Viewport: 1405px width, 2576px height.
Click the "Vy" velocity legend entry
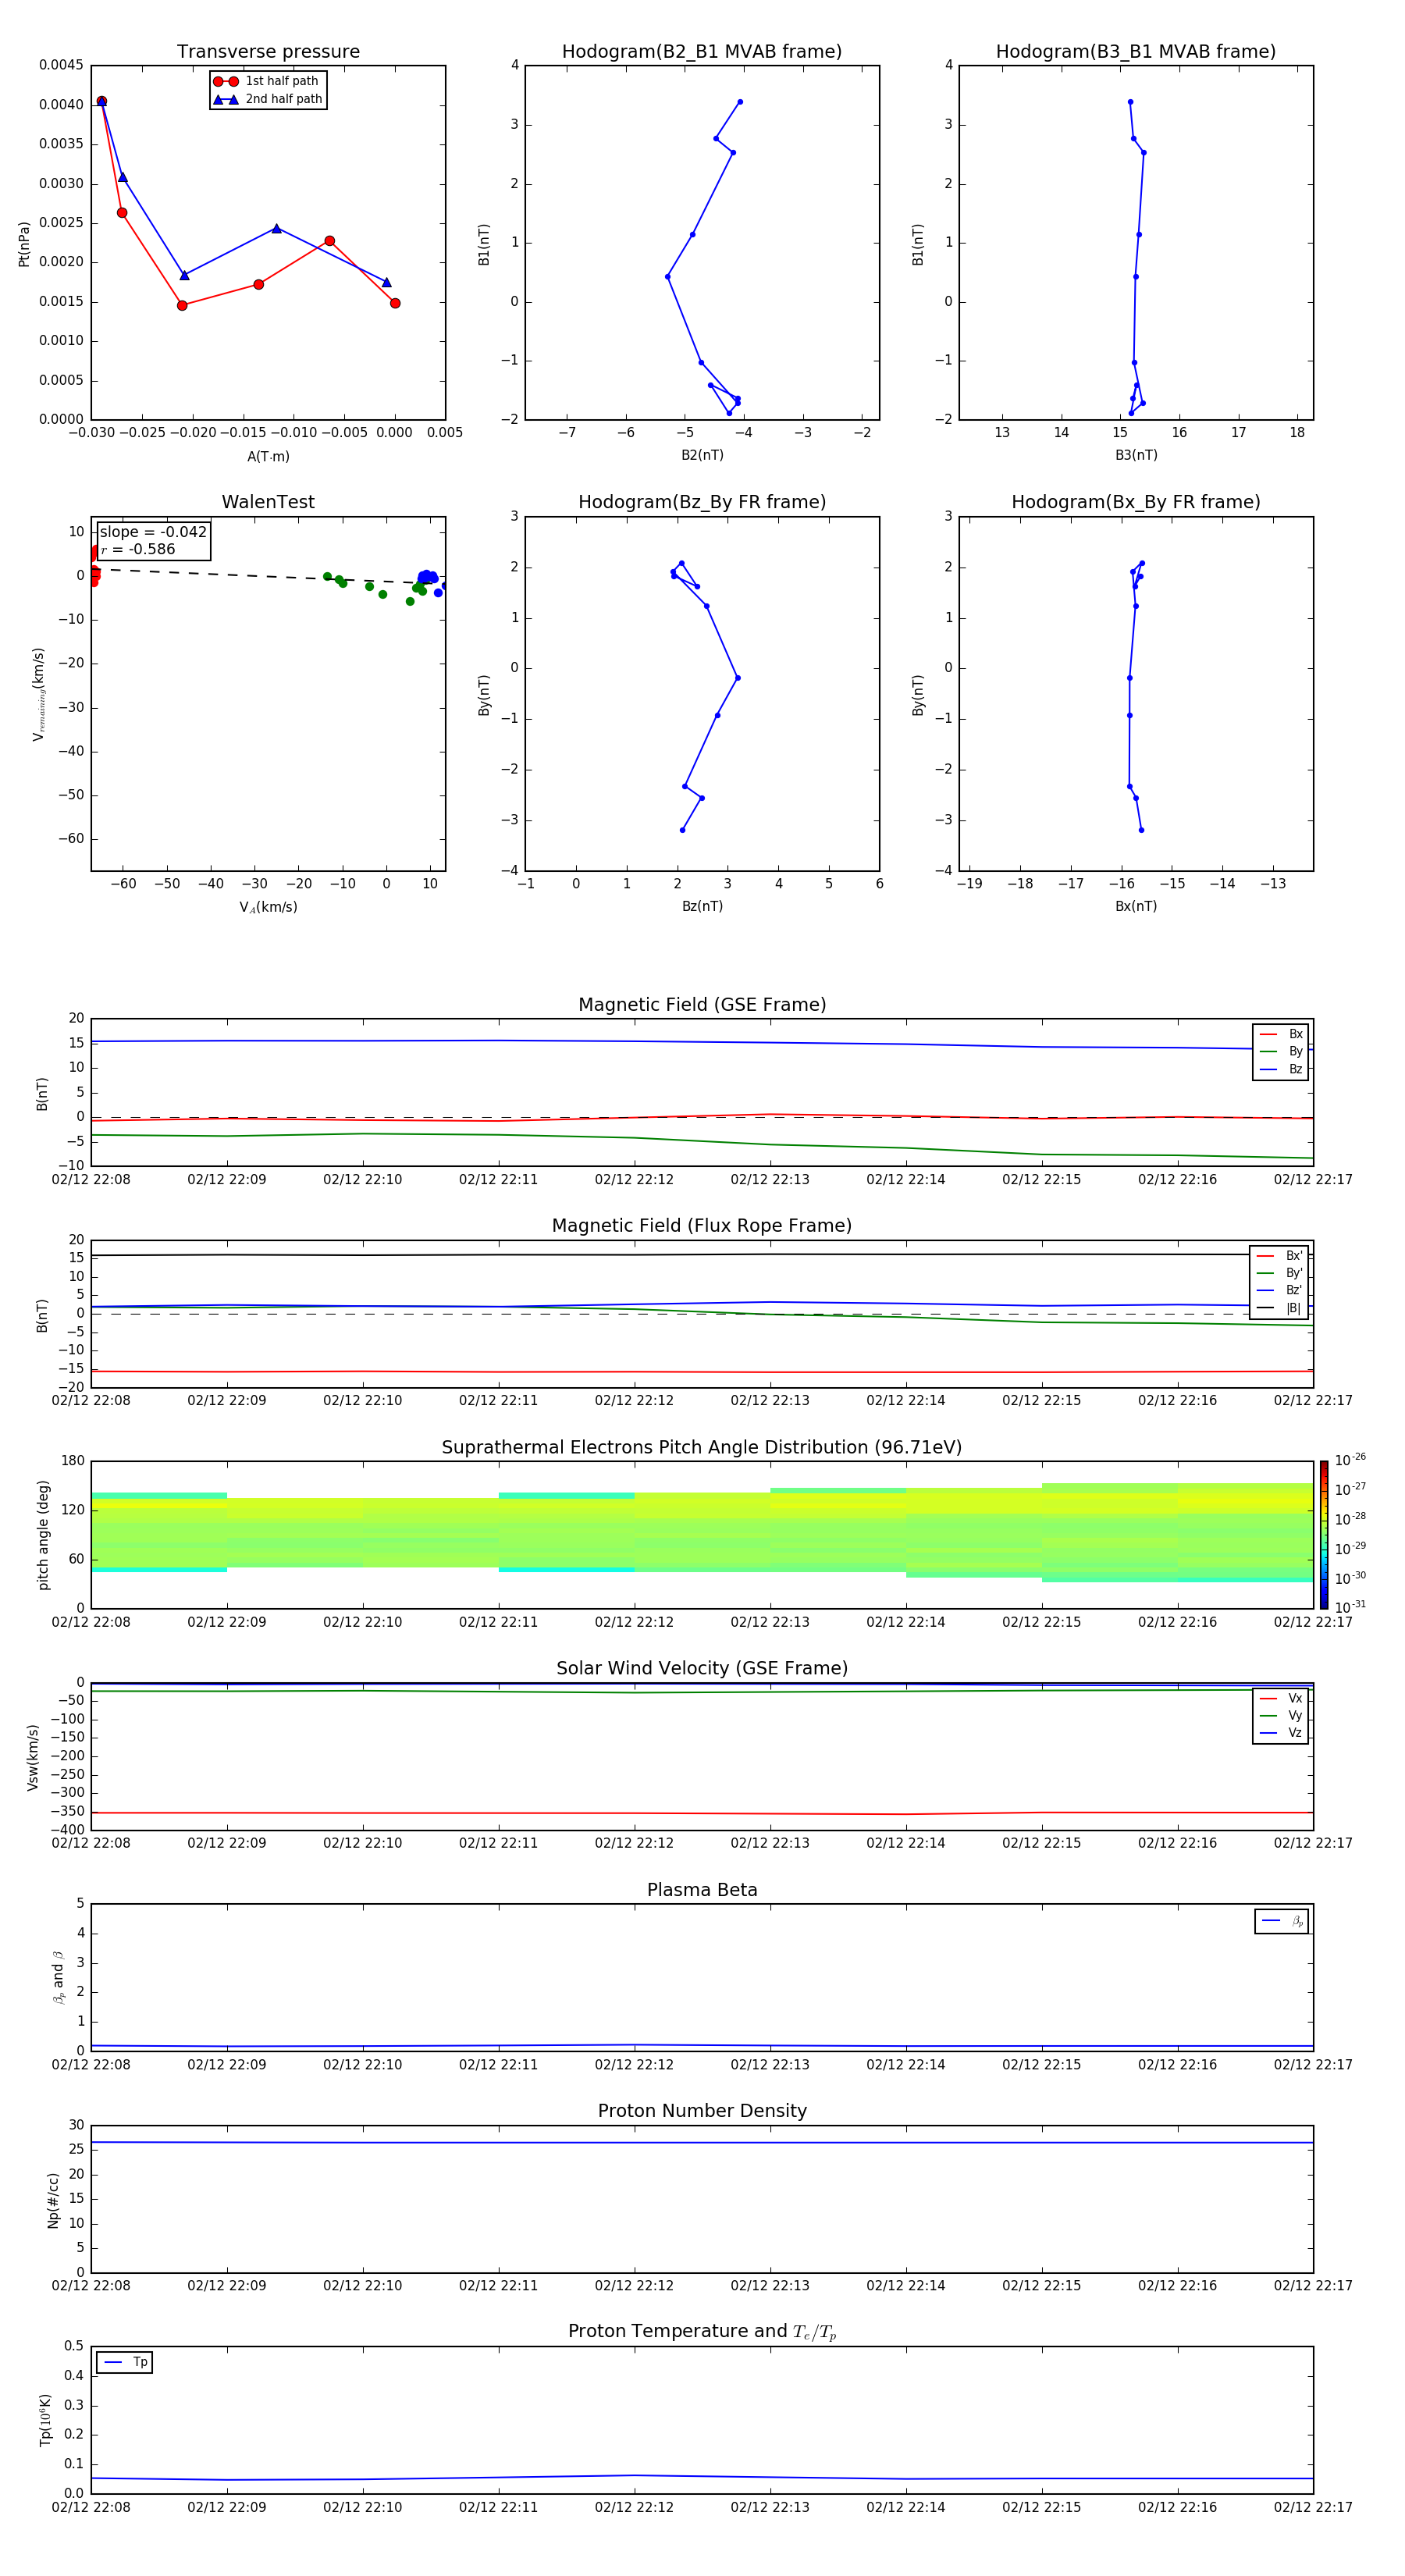[1281, 1715]
